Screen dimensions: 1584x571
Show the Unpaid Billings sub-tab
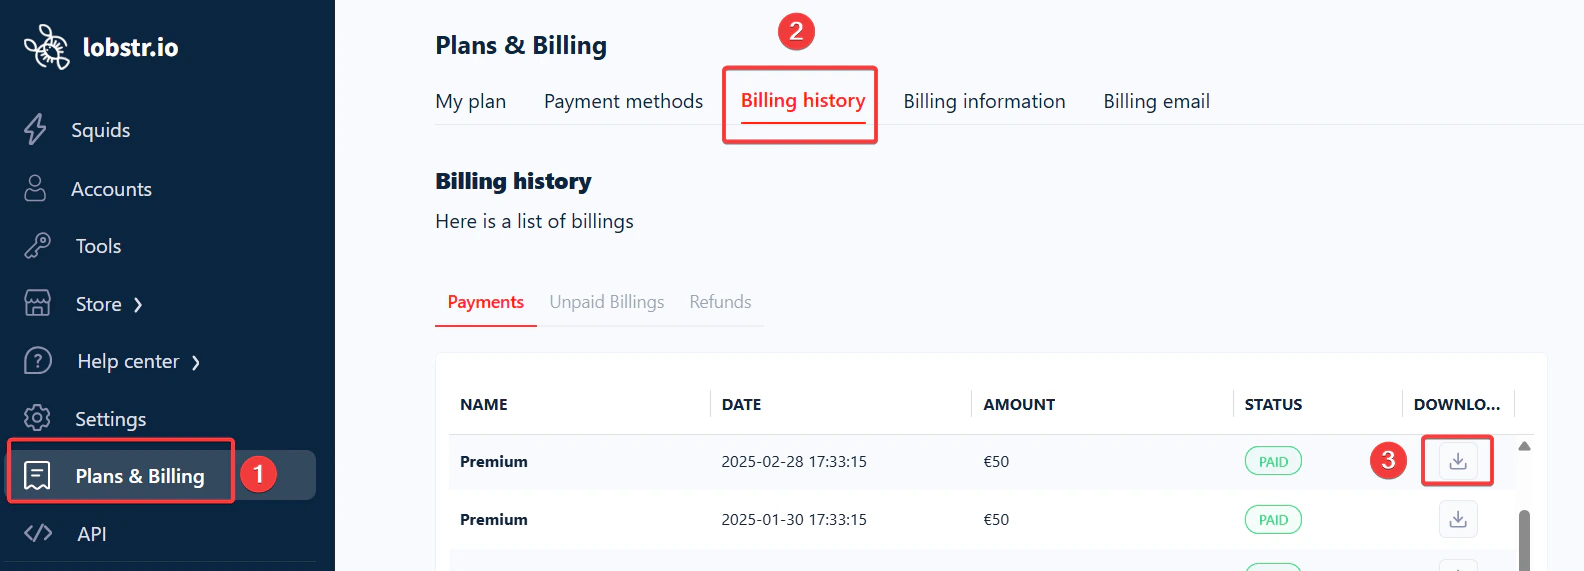click(x=606, y=302)
